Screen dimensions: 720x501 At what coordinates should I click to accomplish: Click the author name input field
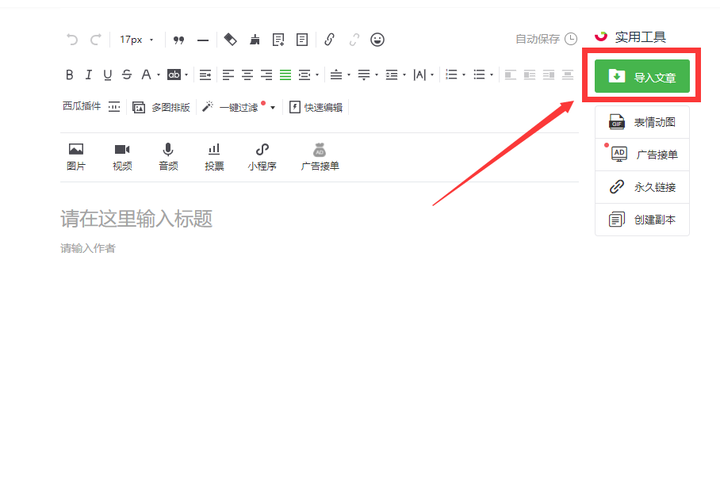(319, 248)
